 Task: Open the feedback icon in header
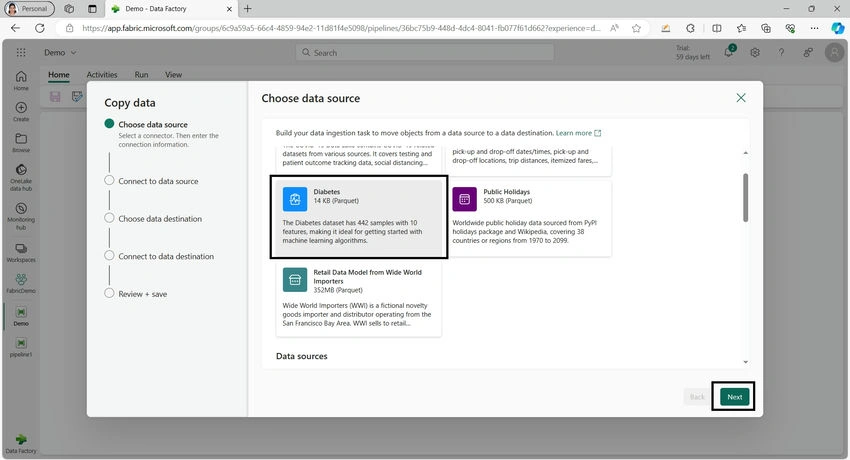coord(808,53)
